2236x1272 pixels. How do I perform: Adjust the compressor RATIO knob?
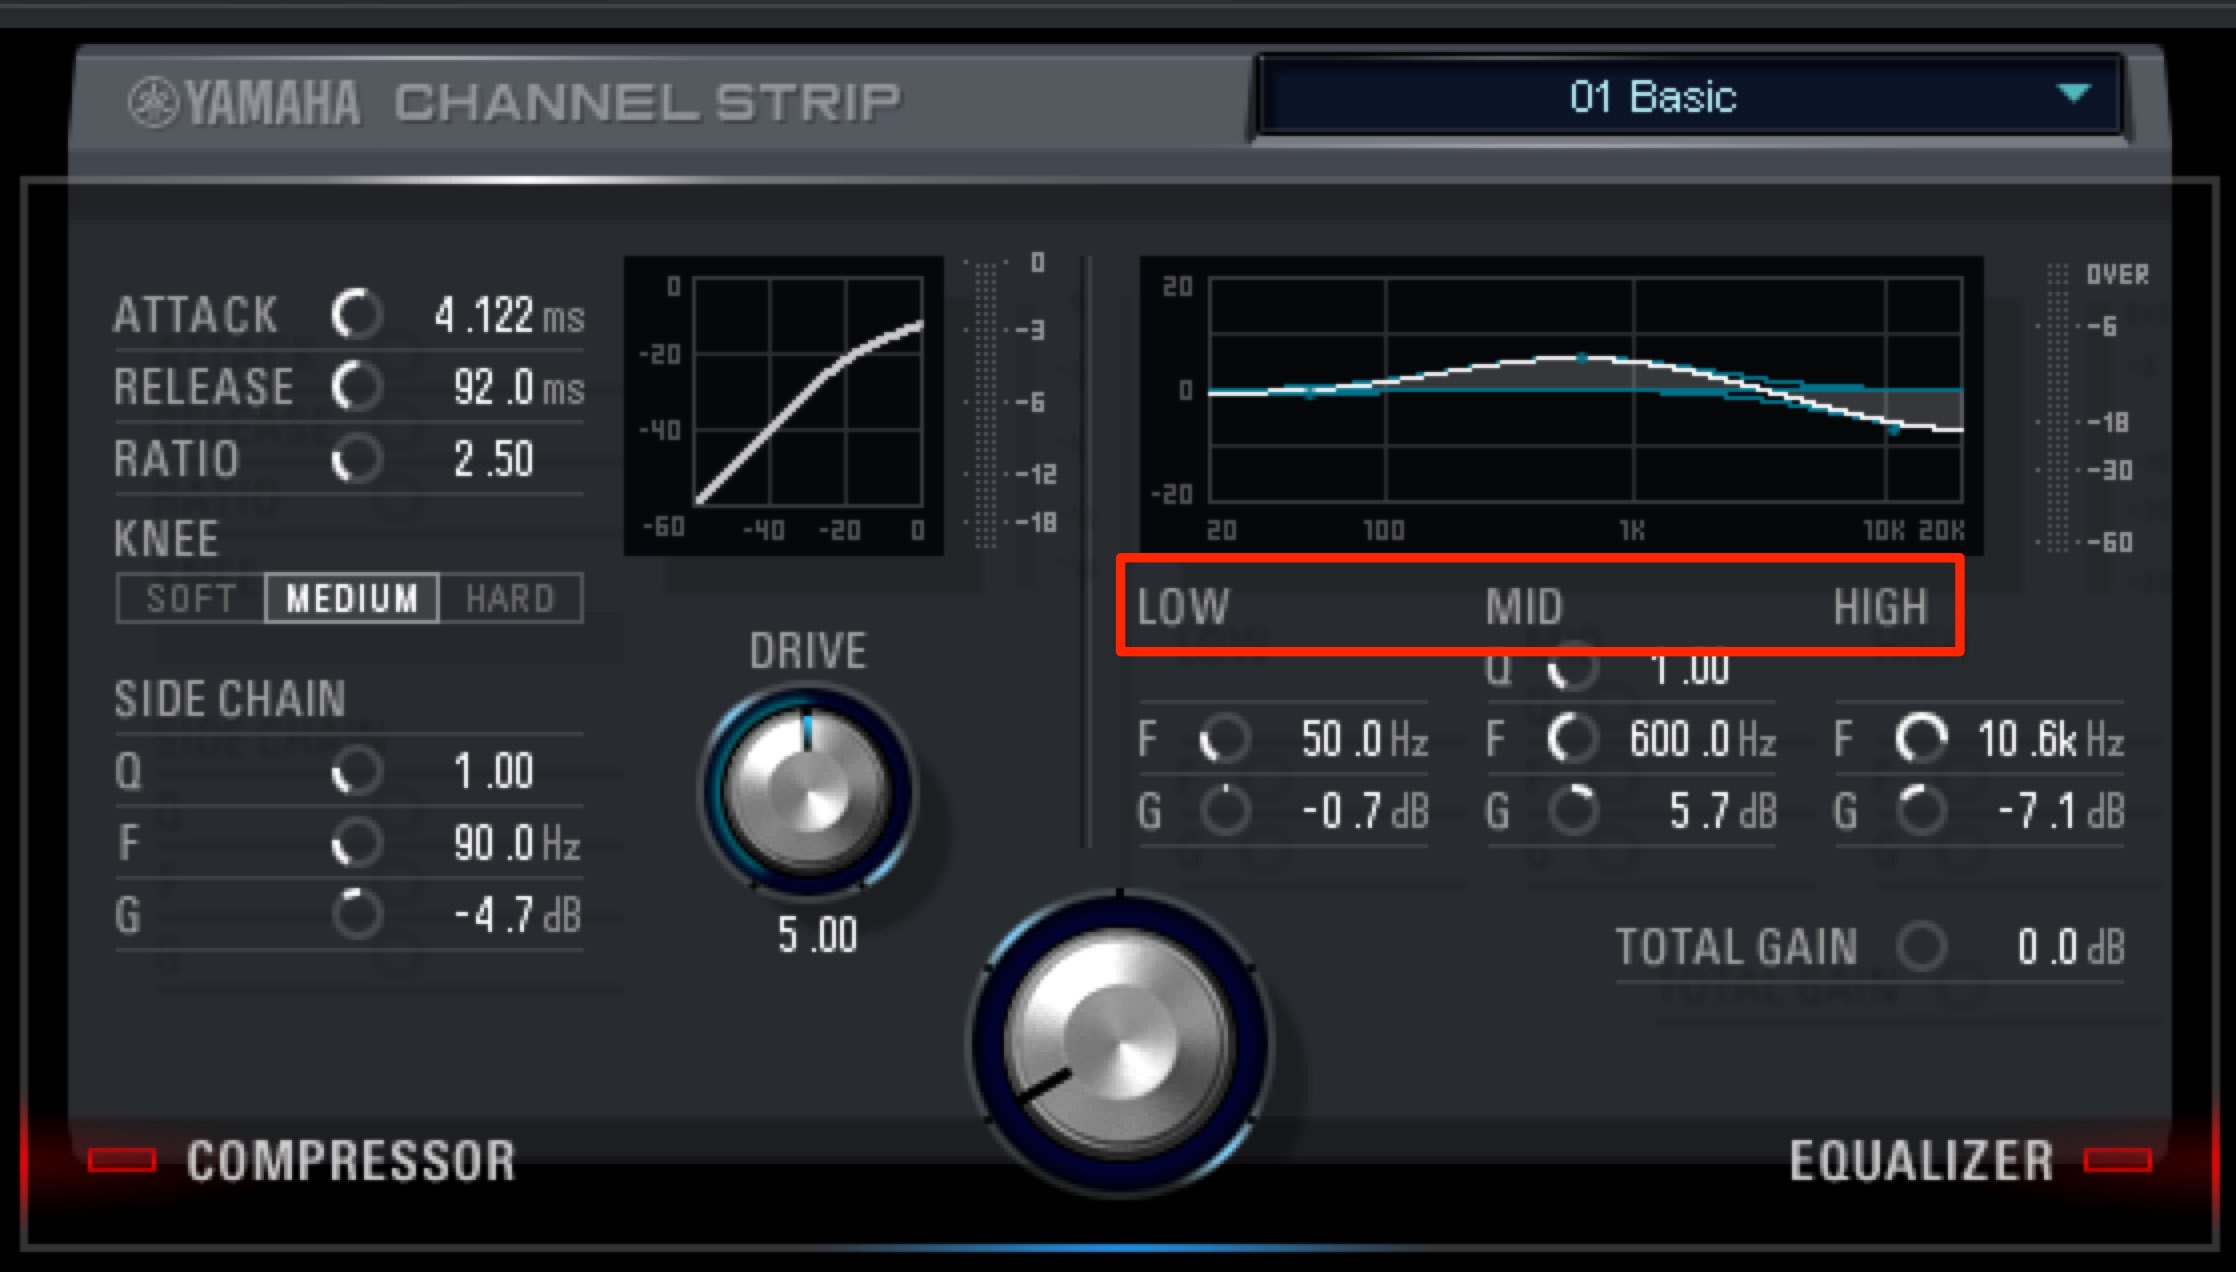pyautogui.click(x=357, y=459)
